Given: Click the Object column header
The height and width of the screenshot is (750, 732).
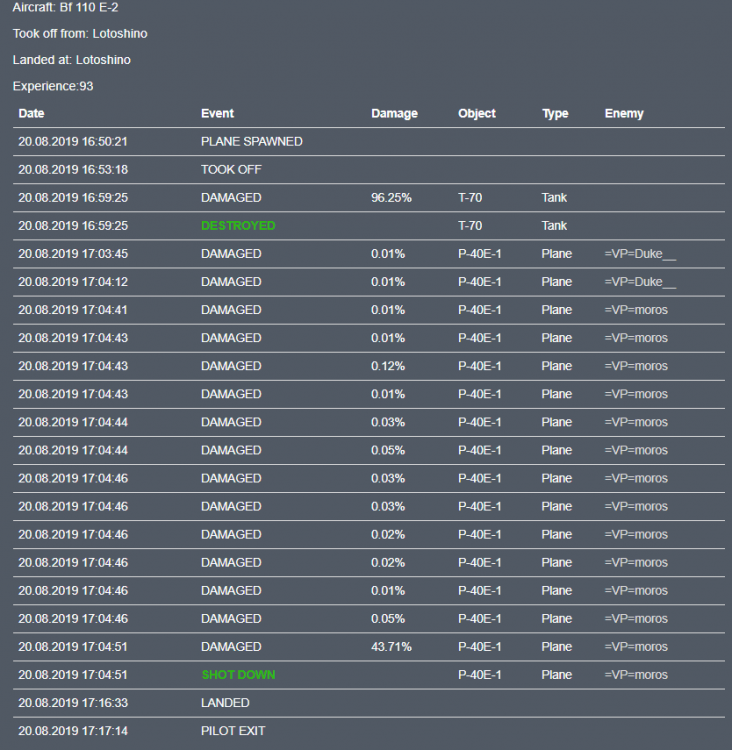Looking at the screenshot, I should (477, 114).
